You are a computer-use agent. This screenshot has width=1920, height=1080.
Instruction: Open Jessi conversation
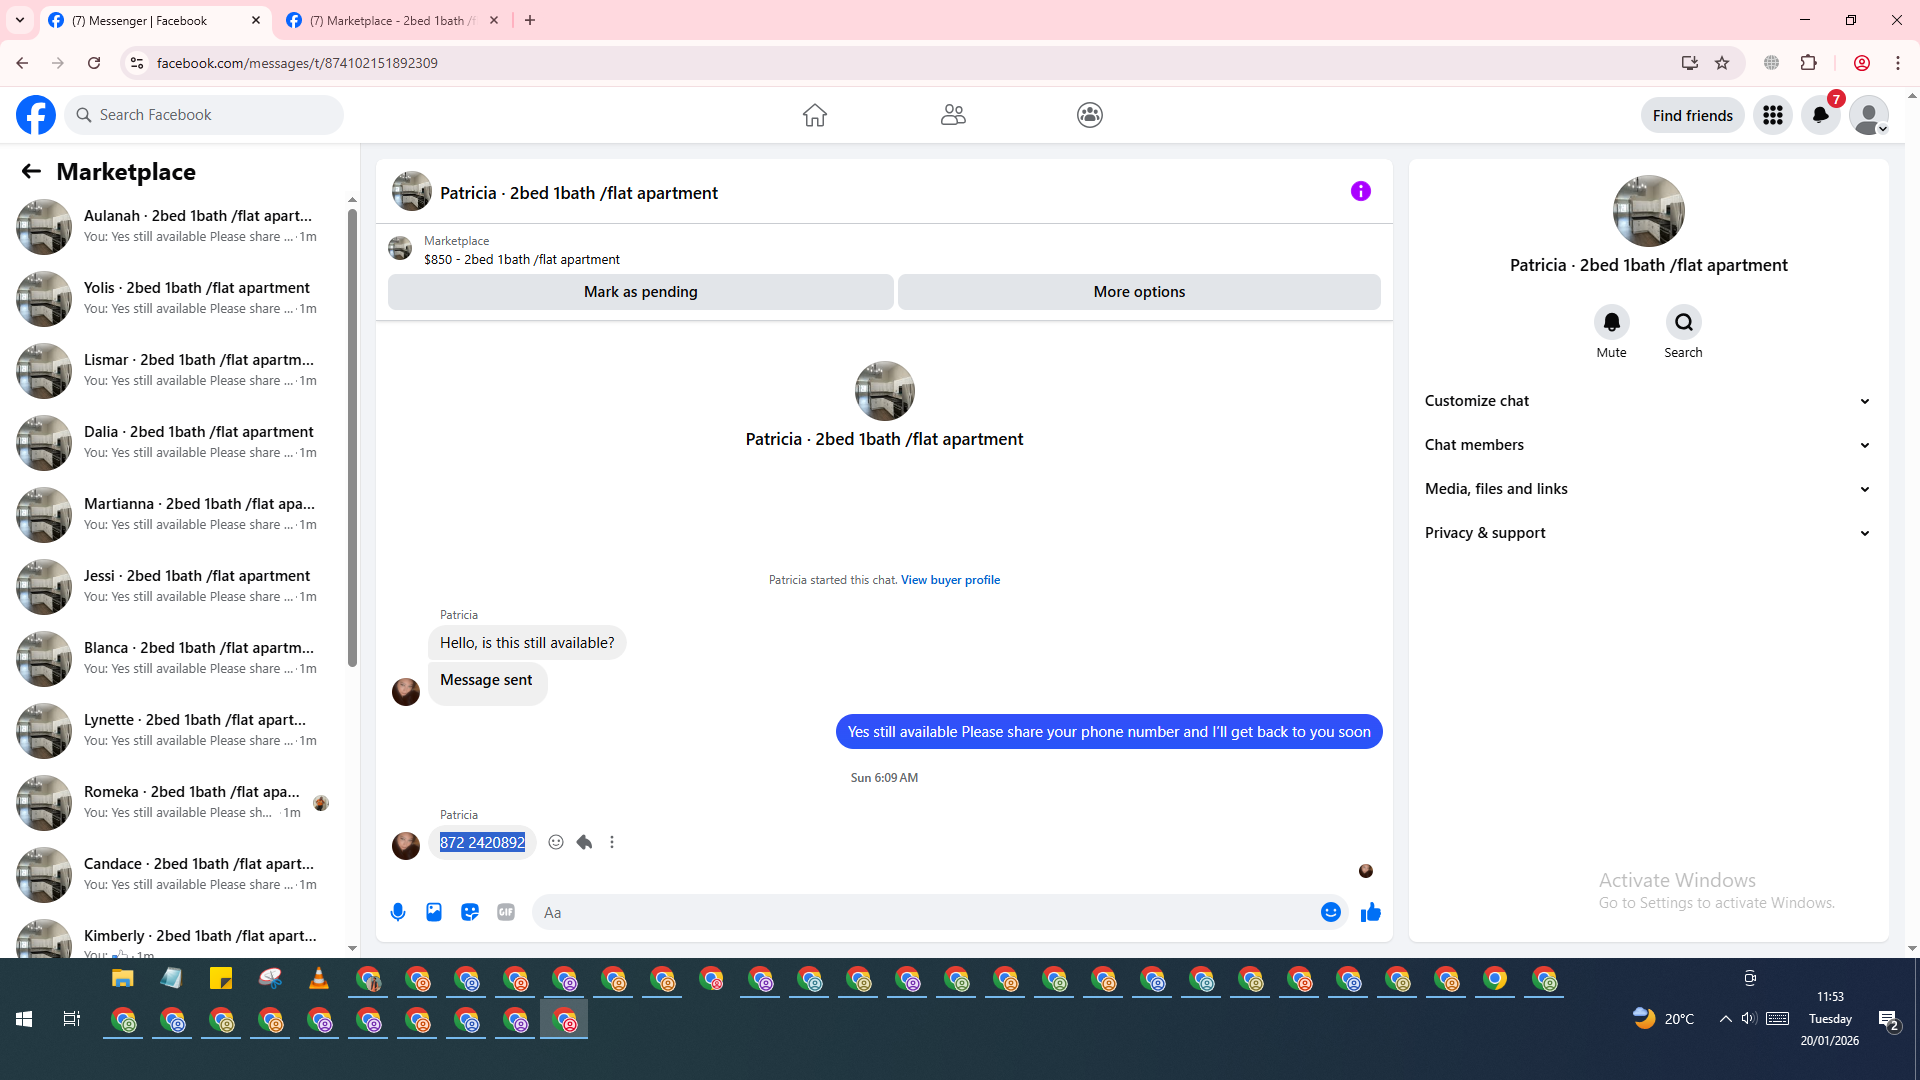click(x=172, y=586)
